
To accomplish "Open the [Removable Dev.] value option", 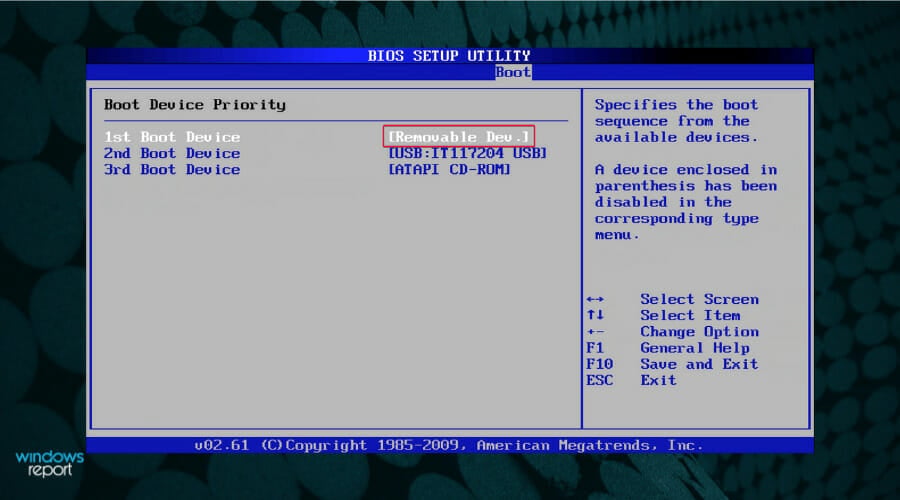I will tap(459, 137).
